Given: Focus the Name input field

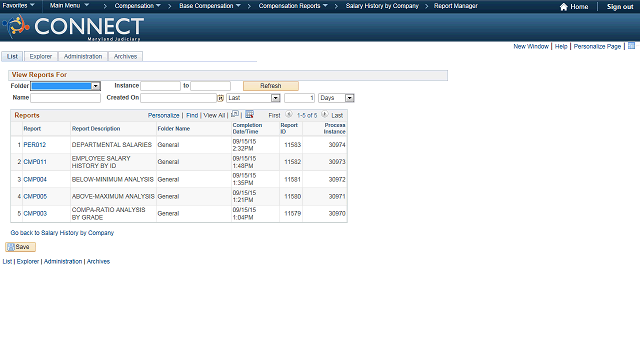Looking at the screenshot, I should (65, 98).
